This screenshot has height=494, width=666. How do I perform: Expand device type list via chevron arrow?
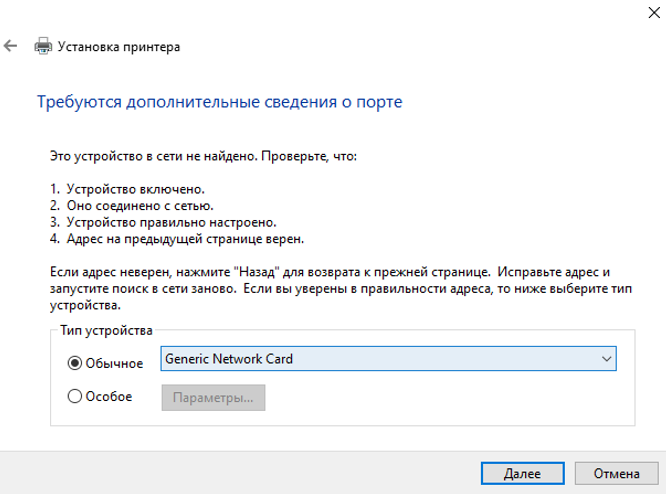click(x=606, y=359)
